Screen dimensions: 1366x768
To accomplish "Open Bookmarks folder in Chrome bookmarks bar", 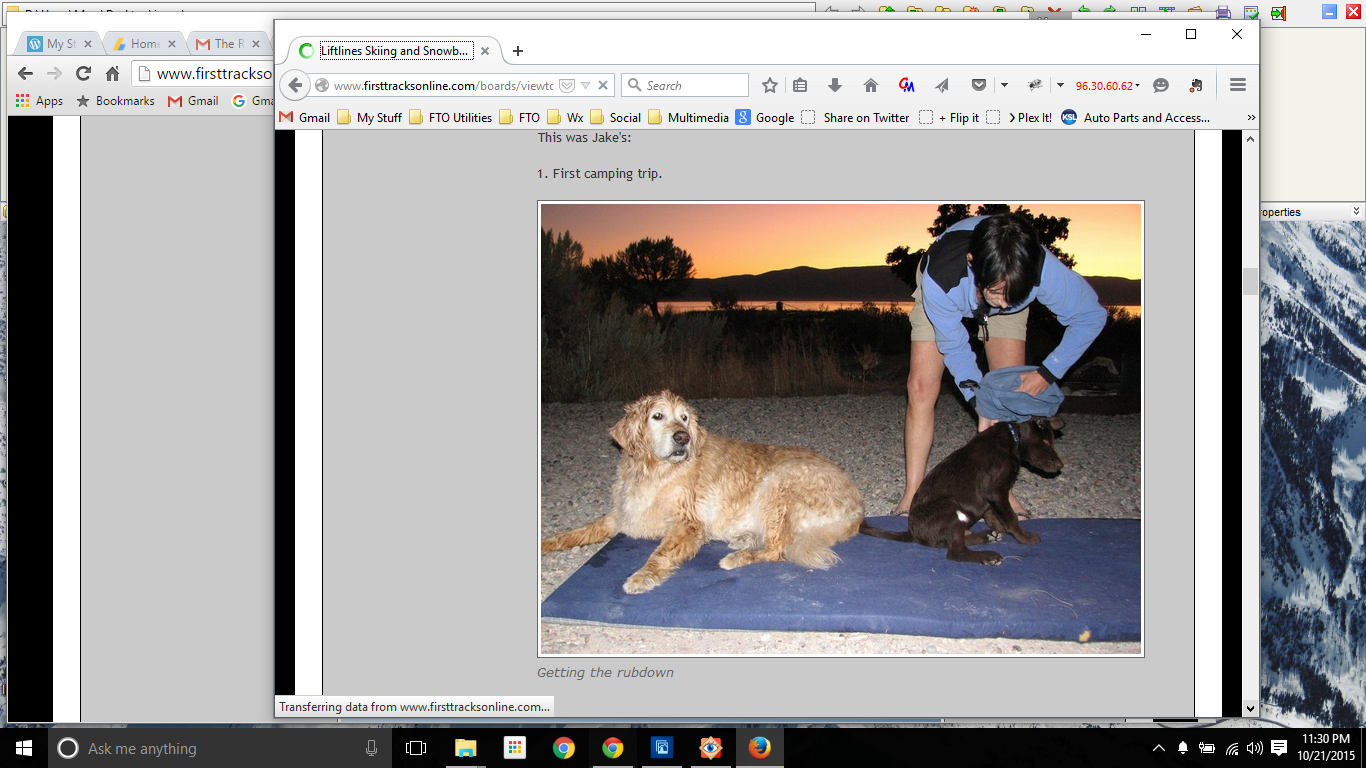I will 115,101.
